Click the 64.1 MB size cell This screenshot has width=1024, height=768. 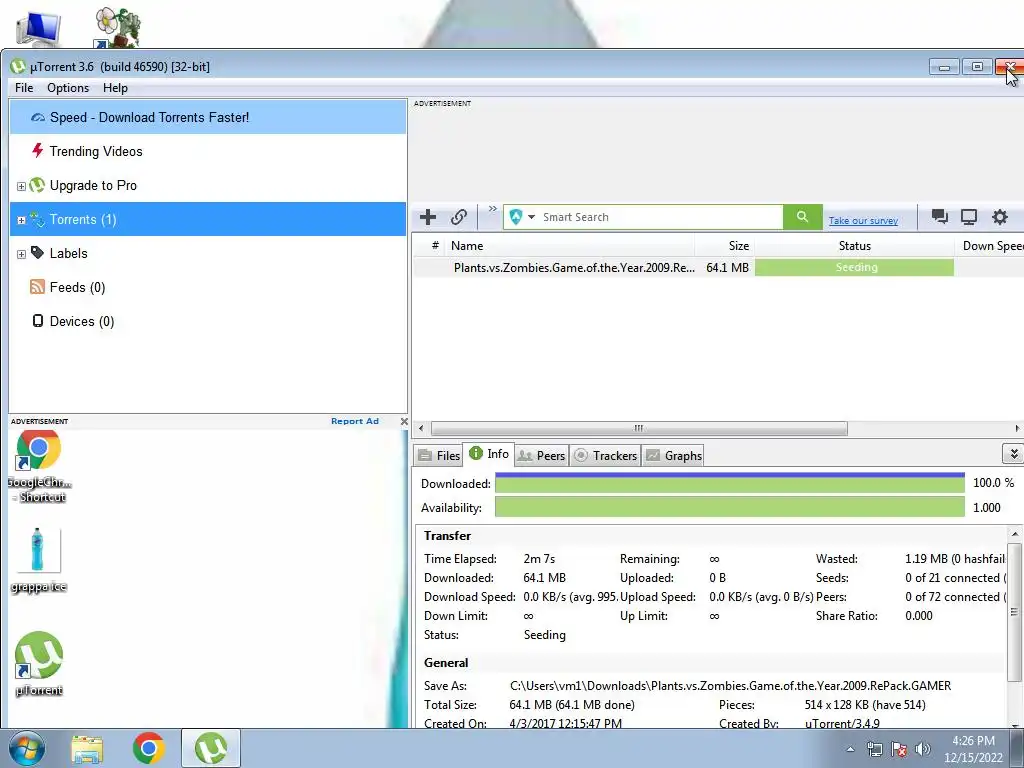pos(727,268)
